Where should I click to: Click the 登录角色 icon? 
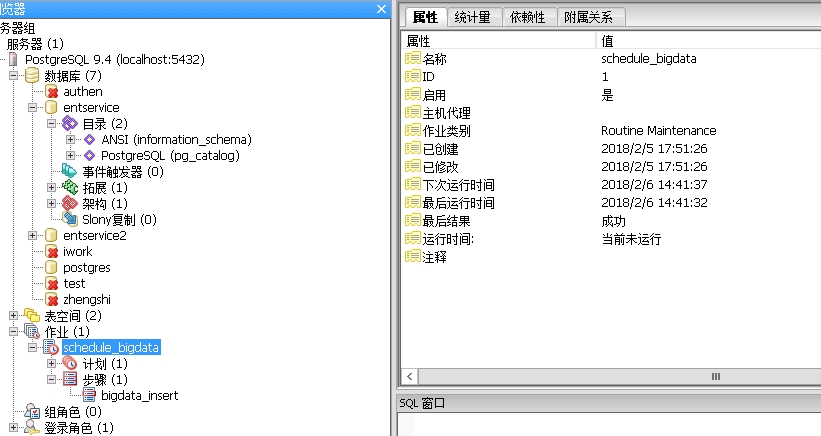coord(32,428)
